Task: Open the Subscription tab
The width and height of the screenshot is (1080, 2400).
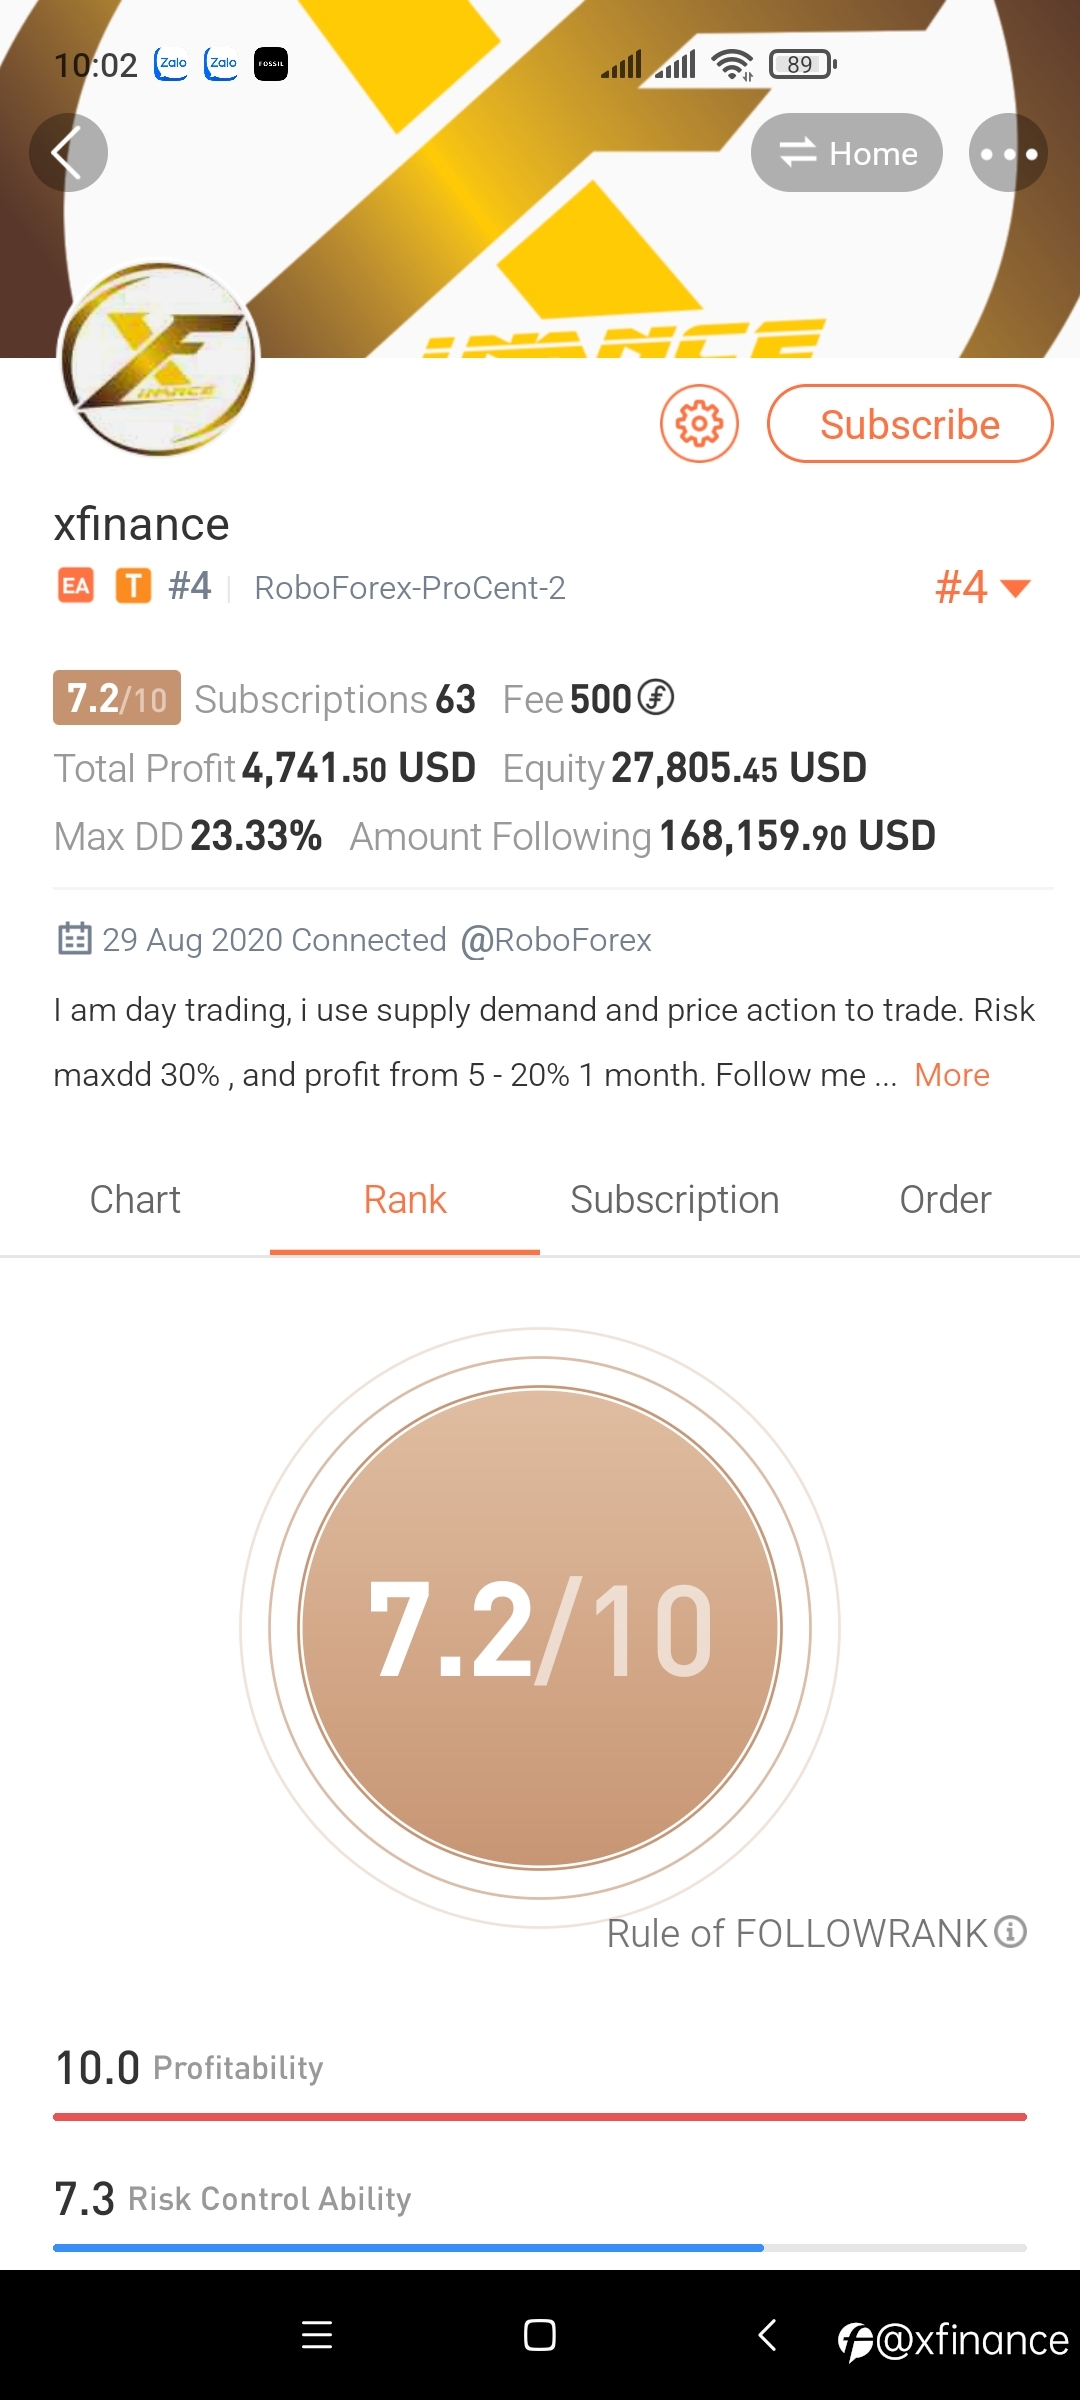Action: [x=675, y=1200]
